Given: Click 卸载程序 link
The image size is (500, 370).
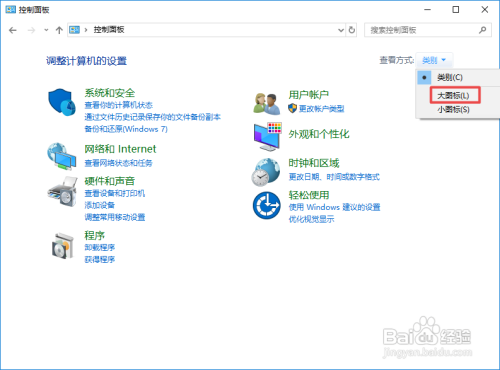Looking at the screenshot, I should (99, 247).
